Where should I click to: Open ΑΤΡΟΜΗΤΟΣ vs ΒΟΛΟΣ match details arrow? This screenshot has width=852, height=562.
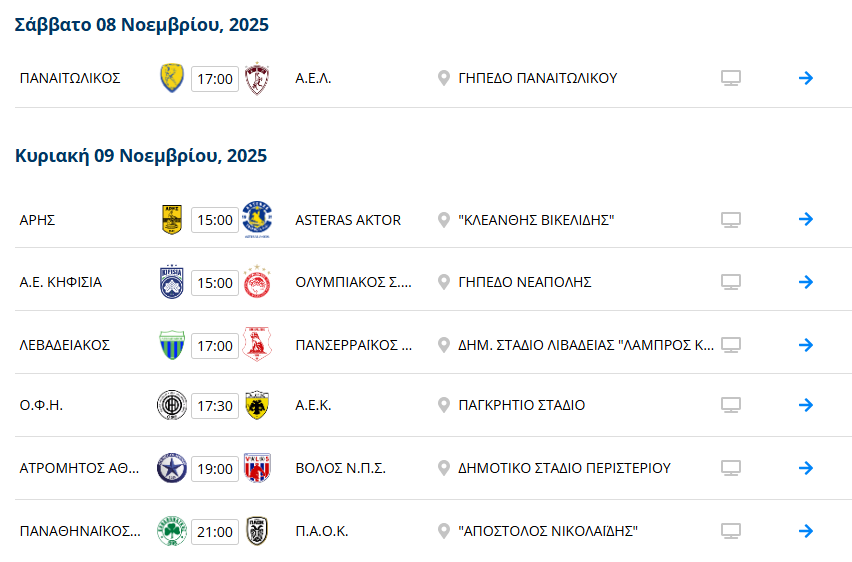(x=806, y=468)
